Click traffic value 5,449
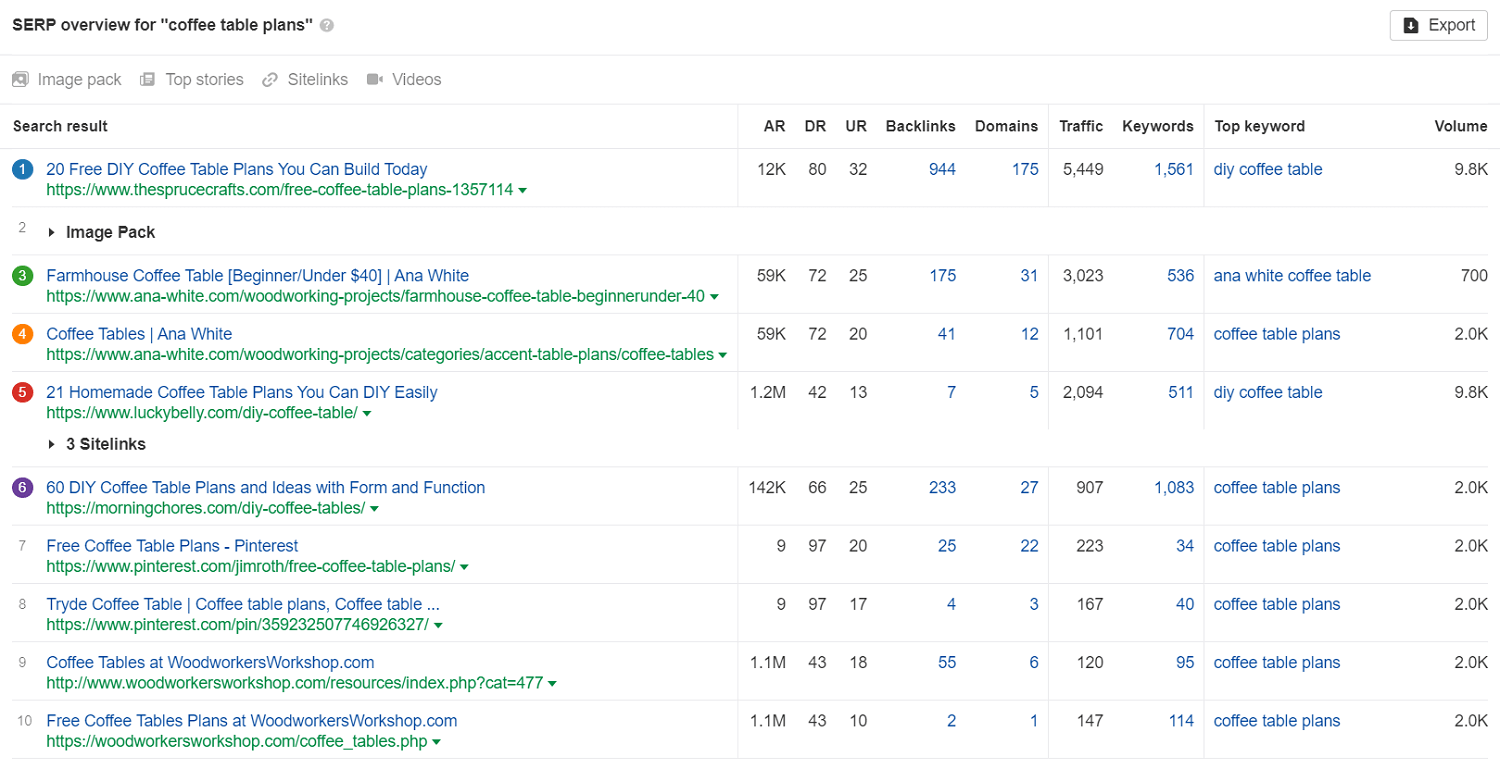1500x769 pixels. pos(1083,169)
